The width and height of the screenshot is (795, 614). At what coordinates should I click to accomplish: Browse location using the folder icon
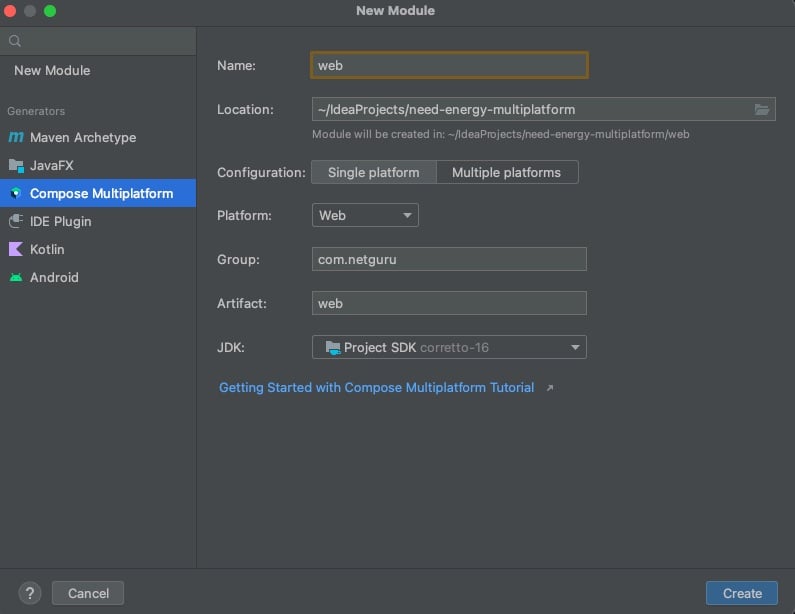(x=761, y=110)
